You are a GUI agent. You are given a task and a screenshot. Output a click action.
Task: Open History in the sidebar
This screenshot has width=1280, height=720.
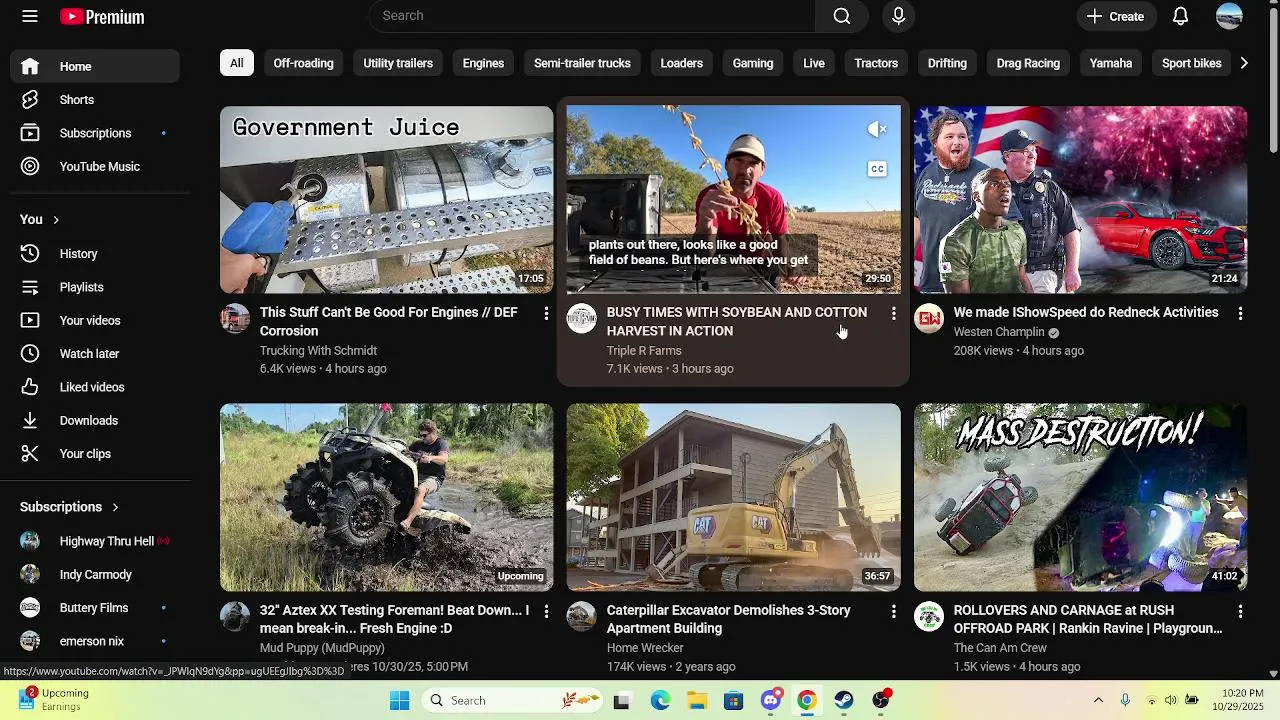point(95,254)
